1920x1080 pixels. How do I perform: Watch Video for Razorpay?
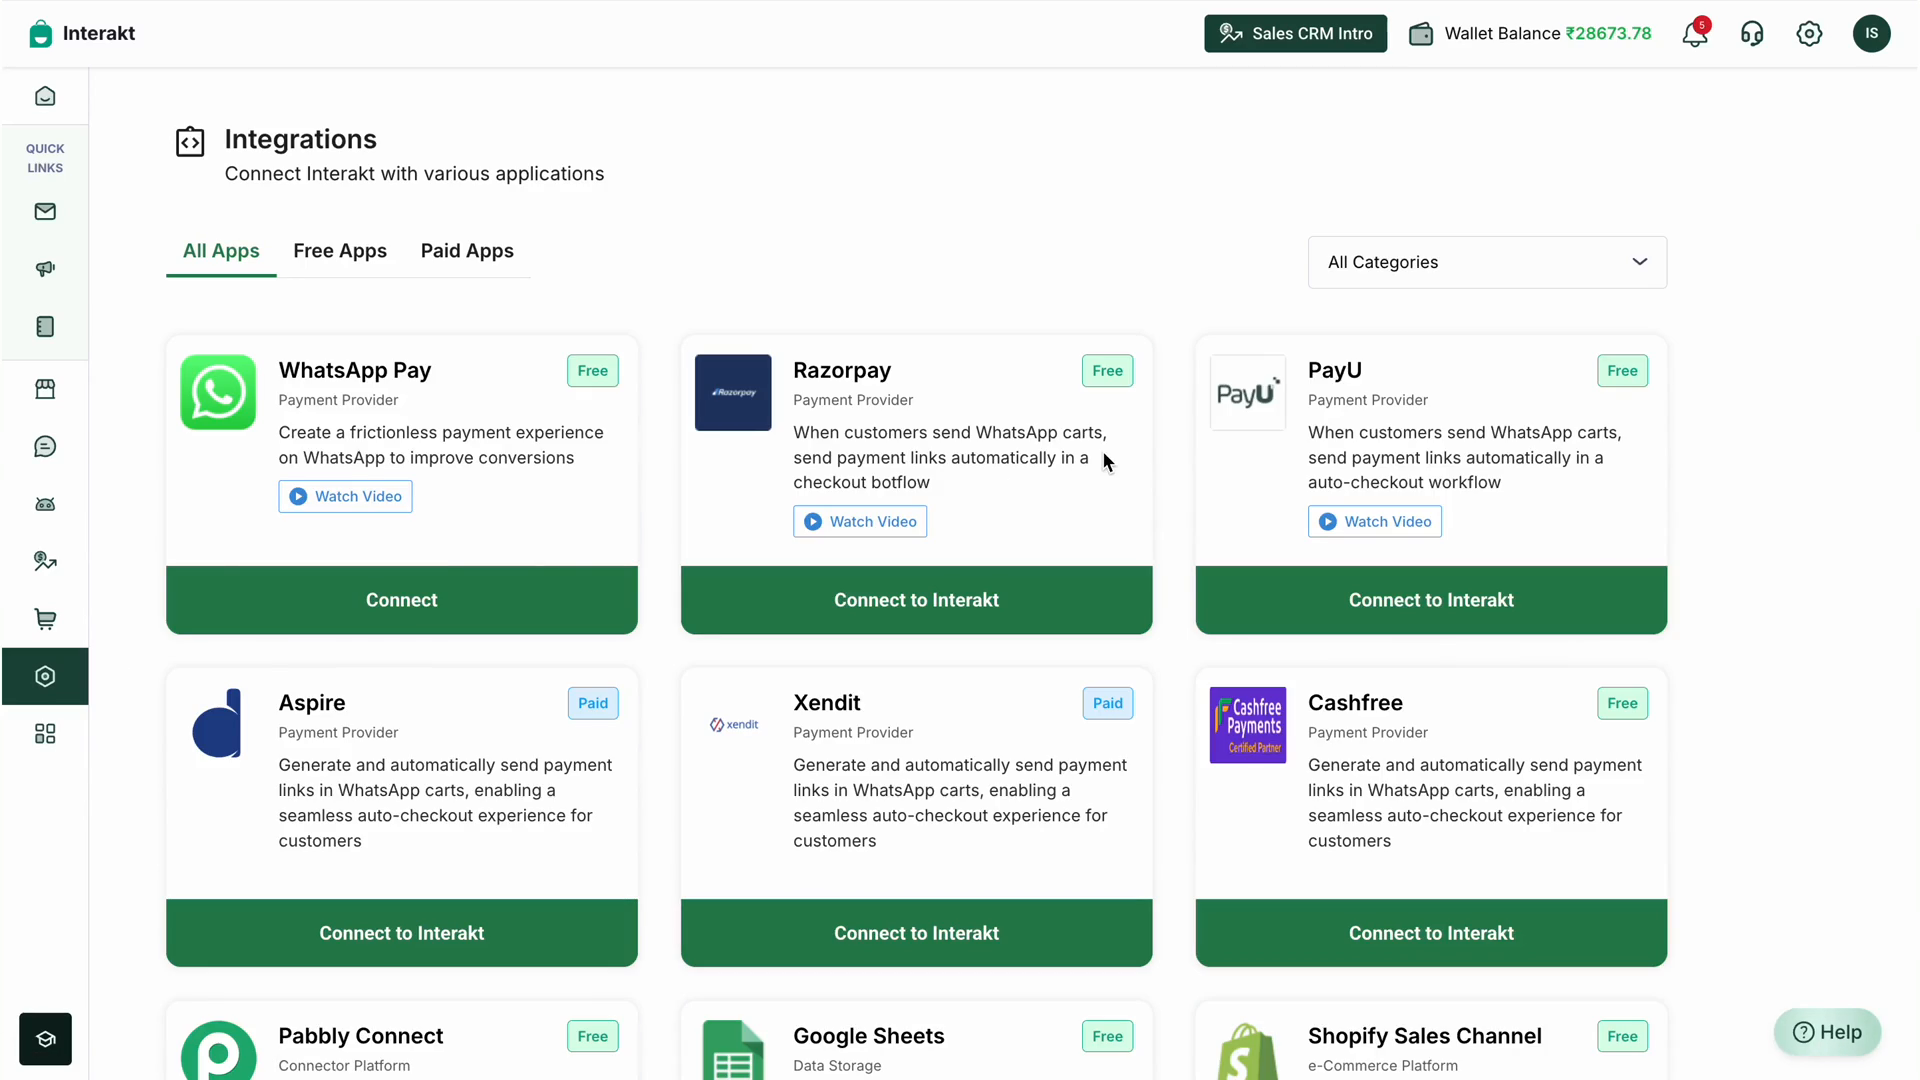click(860, 521)
